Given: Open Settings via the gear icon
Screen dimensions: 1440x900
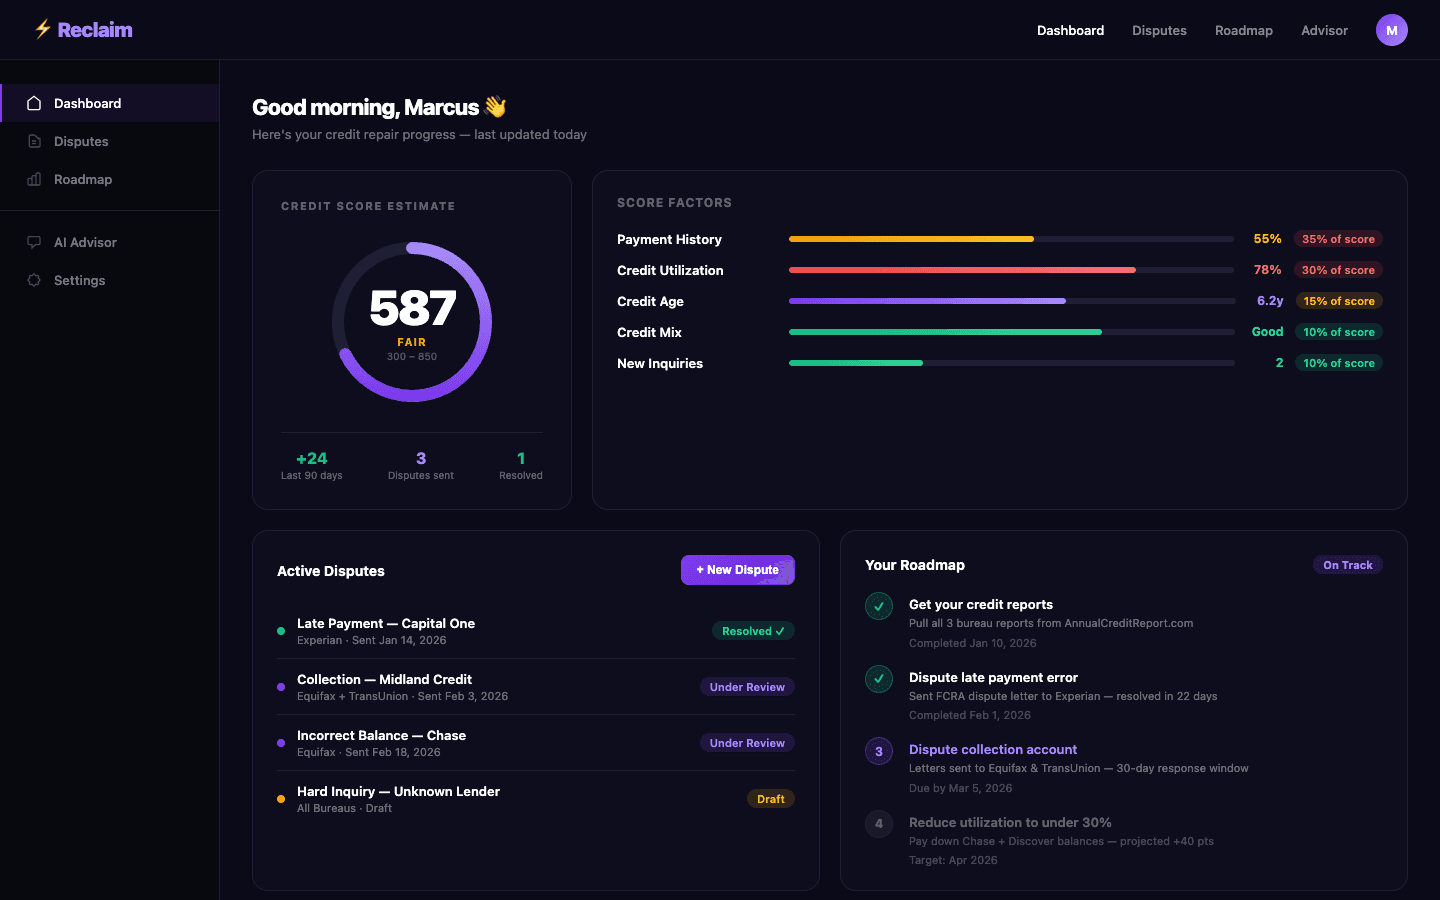Looking at the screenshot, I should click(x=34, y=280).
